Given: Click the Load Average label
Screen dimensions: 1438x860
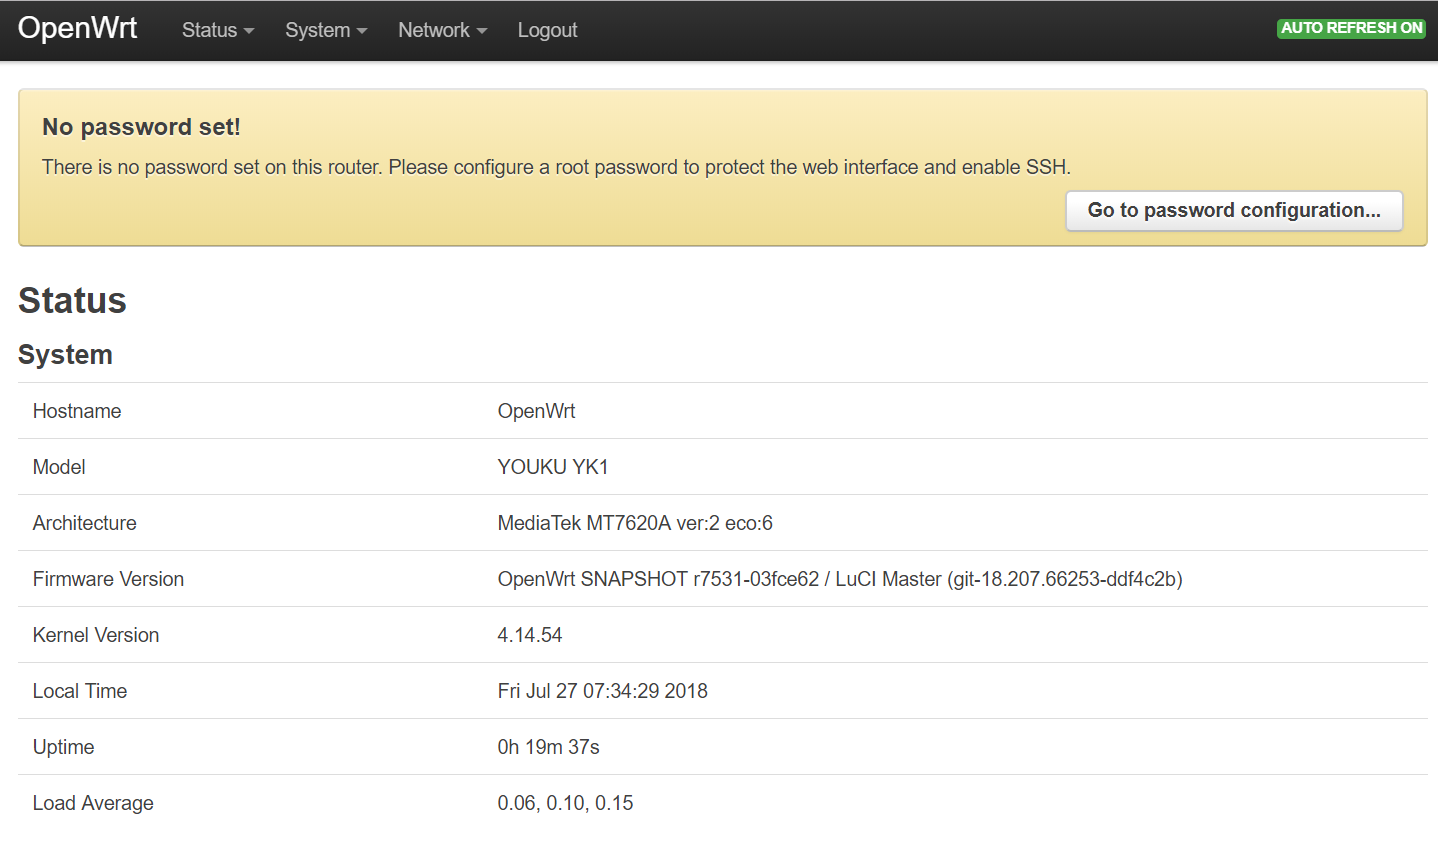Looking at the screenshot, I should pos(93,803).
